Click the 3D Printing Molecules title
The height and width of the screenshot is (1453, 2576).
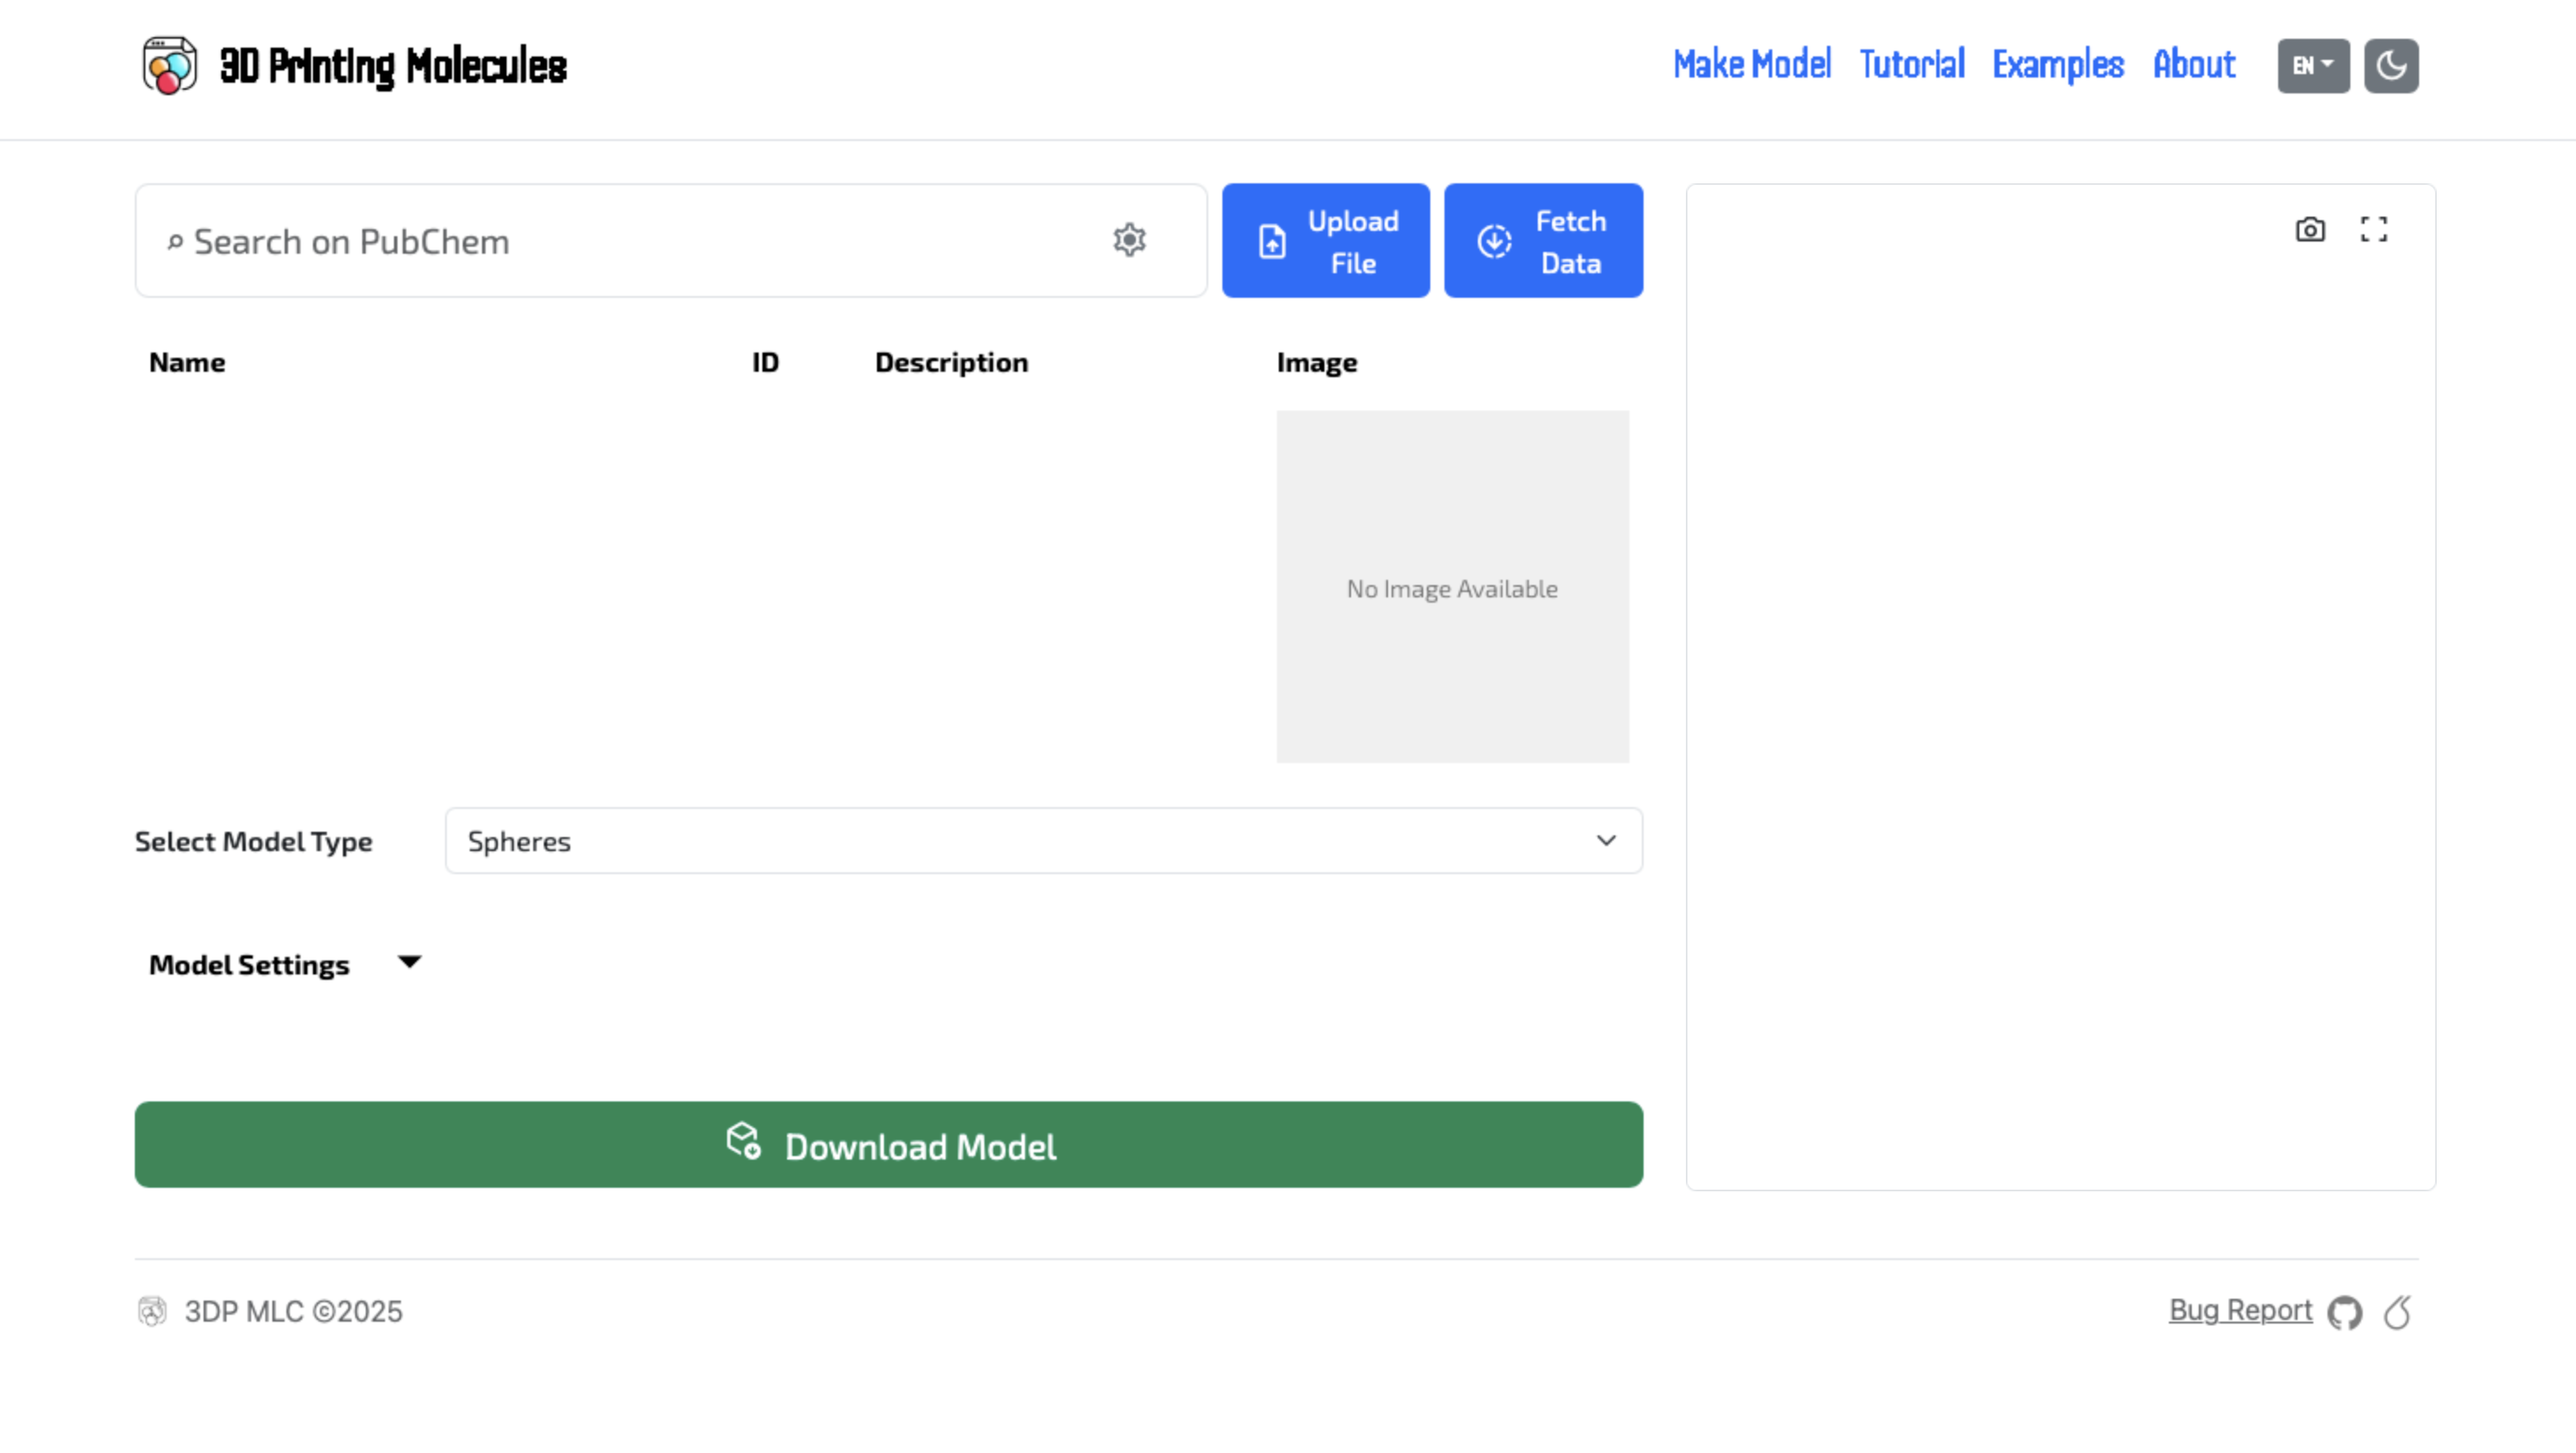click(x=393, y=66)
